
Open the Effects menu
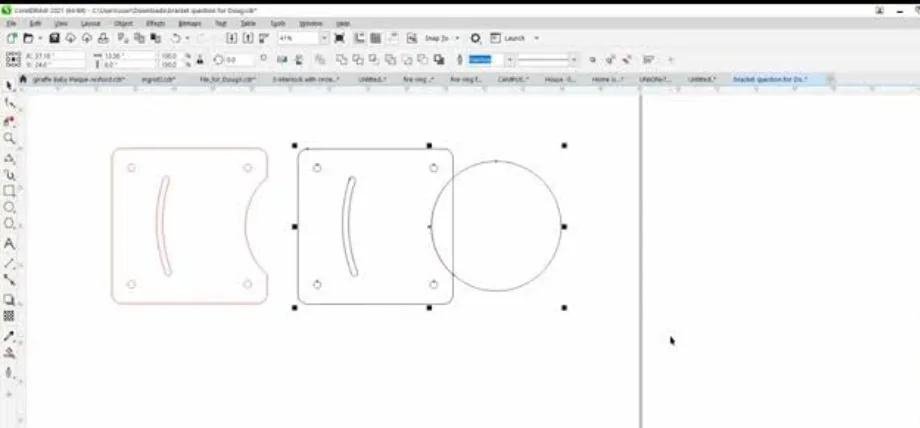[x=155, y=23]
